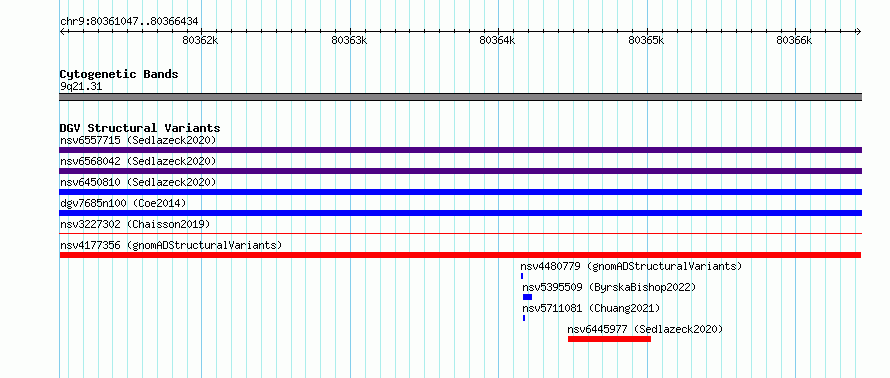Click the gray 9q21.31 cytogenetic band bar
Screen dimensions: 890x378
460,97
